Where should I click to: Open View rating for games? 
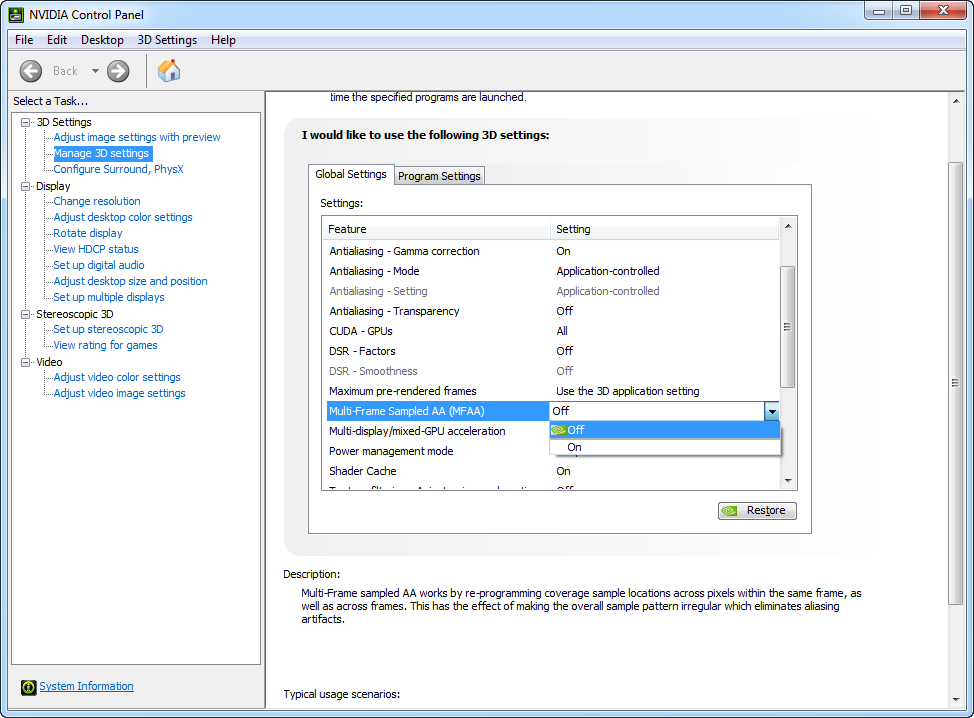click(x=106, y=345)
